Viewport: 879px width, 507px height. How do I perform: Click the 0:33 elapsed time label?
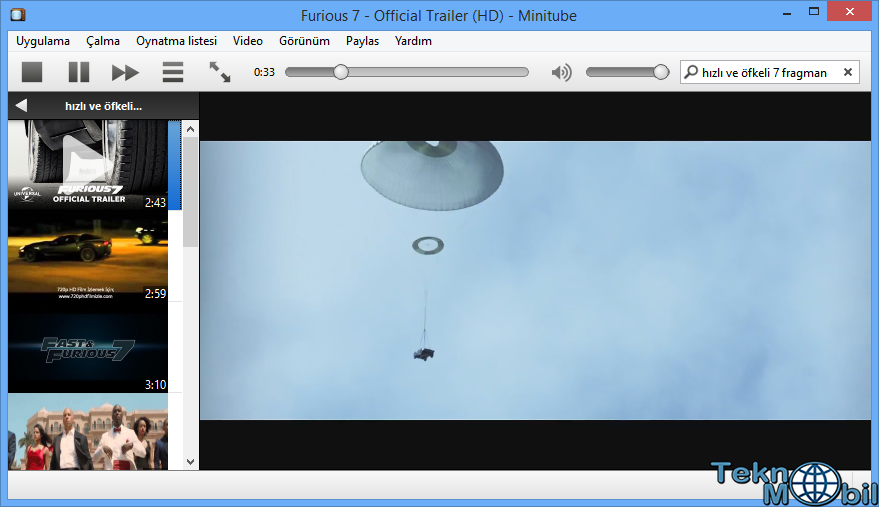264,72
